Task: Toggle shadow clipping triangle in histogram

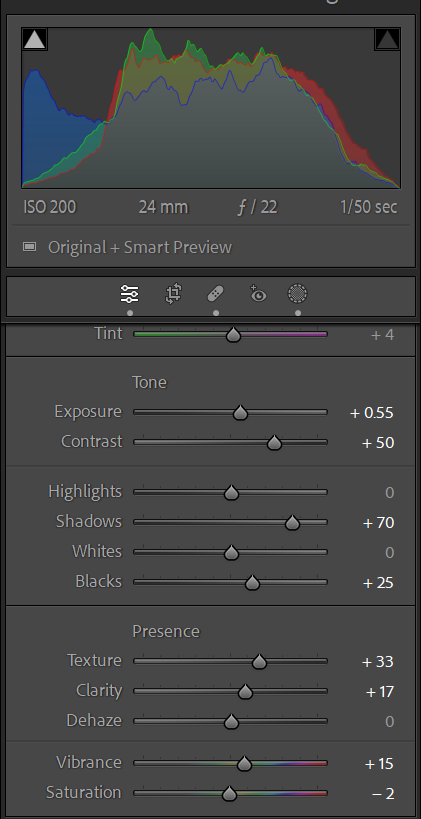Action: pyautogui.click(x=34, y=39)
